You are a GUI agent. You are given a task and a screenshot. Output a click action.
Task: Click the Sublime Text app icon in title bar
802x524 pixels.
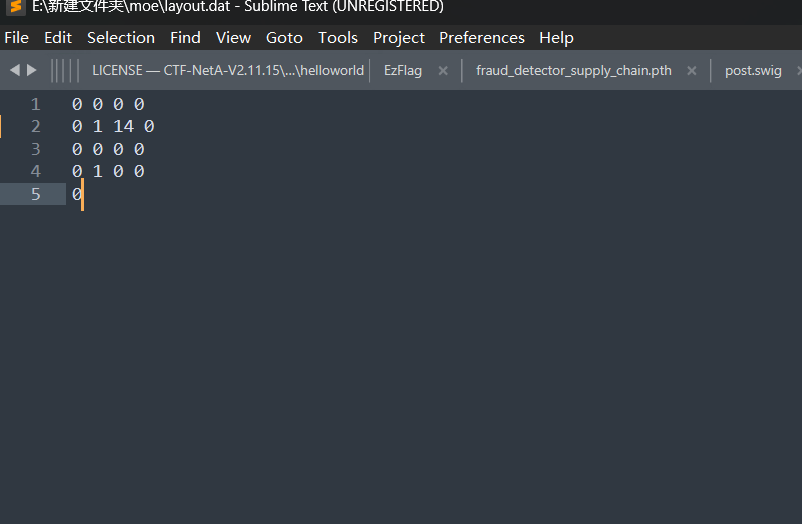pyautogui.click(x=15, y=7)
